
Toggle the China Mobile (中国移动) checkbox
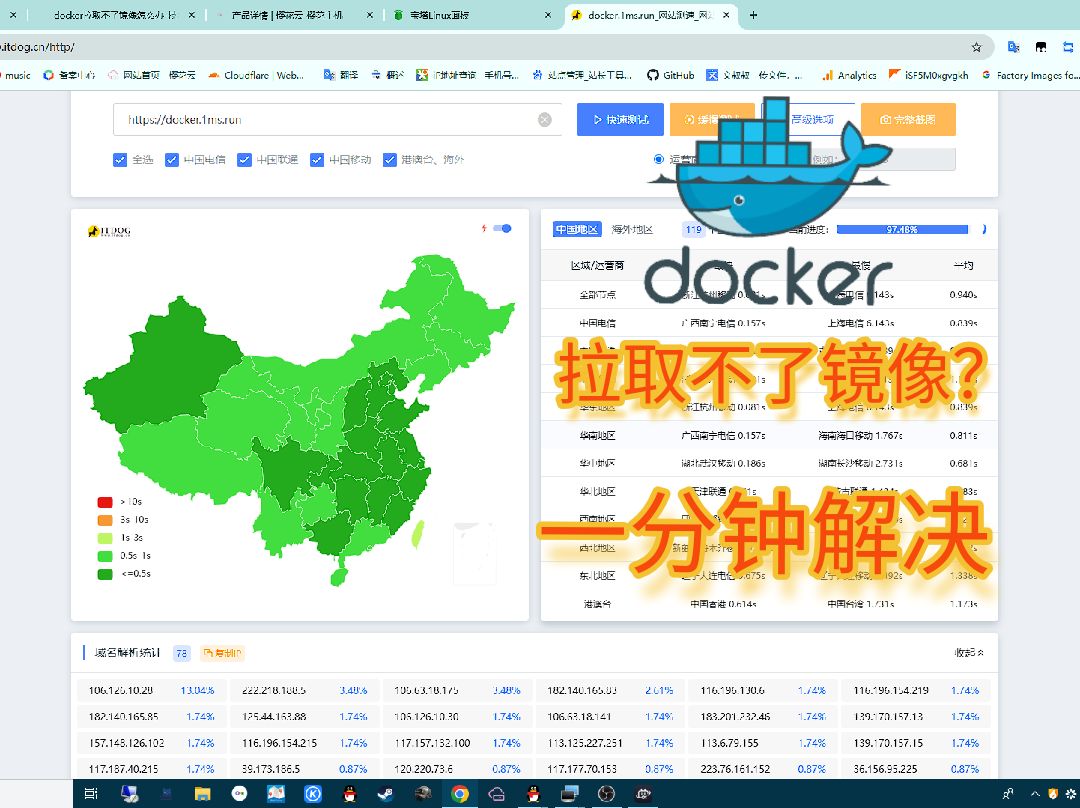pyautogui.click(x=317, y=160)
